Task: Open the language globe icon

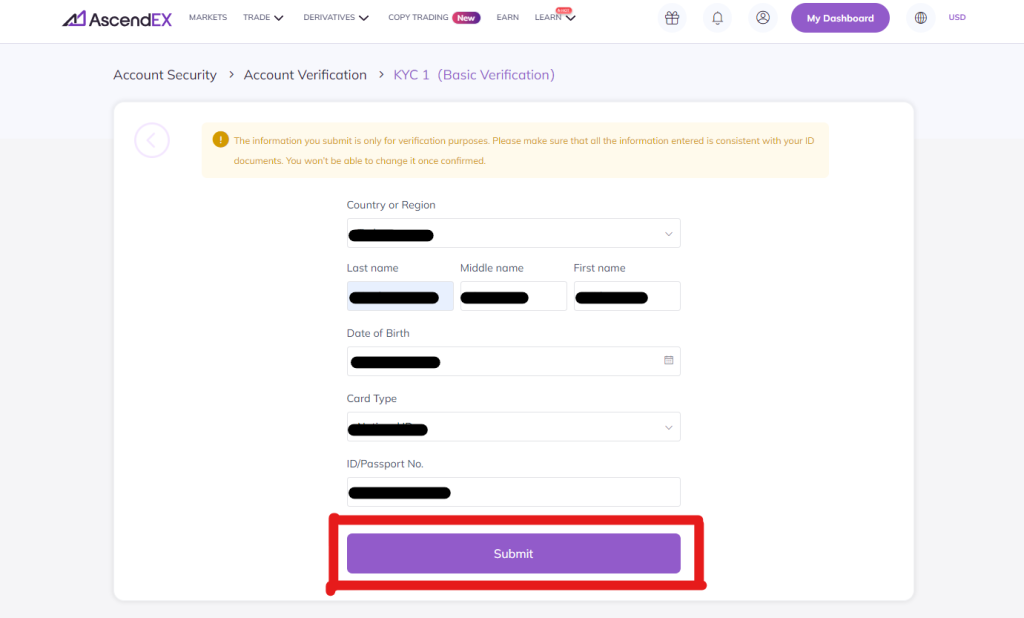Action: tap(919, 17)
